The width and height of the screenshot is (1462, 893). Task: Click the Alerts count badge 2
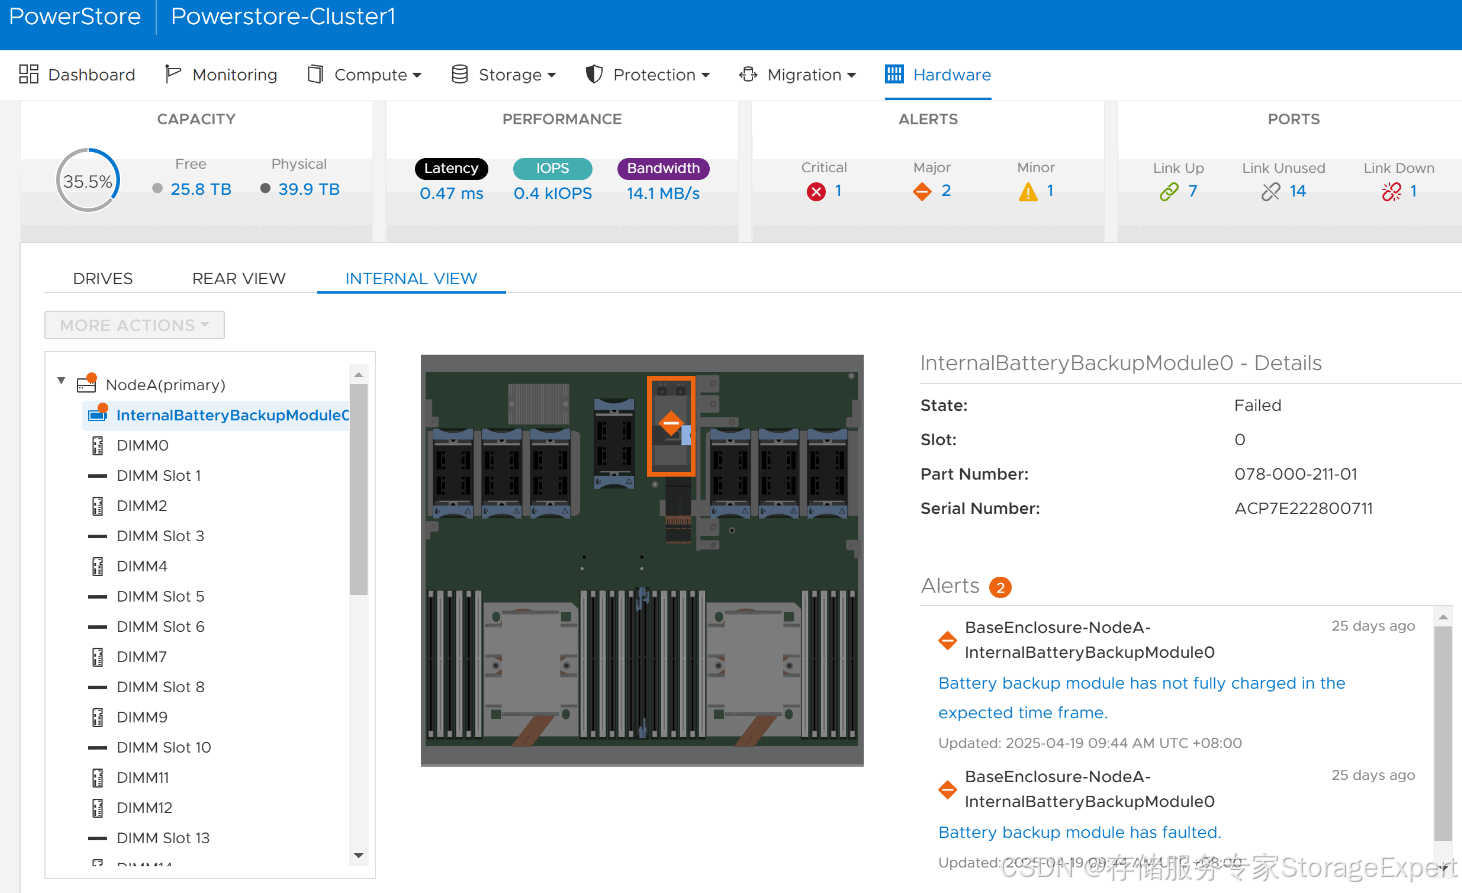[x=1000, y=587]
